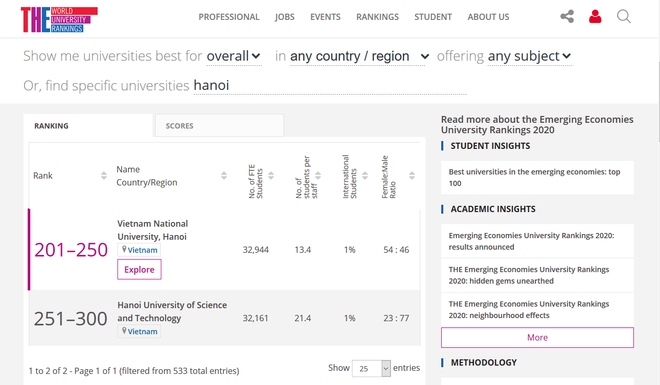Screen dimensions: 660x385
Task: Click the 201–250 rank value
Action: click(x=71, y=250)
